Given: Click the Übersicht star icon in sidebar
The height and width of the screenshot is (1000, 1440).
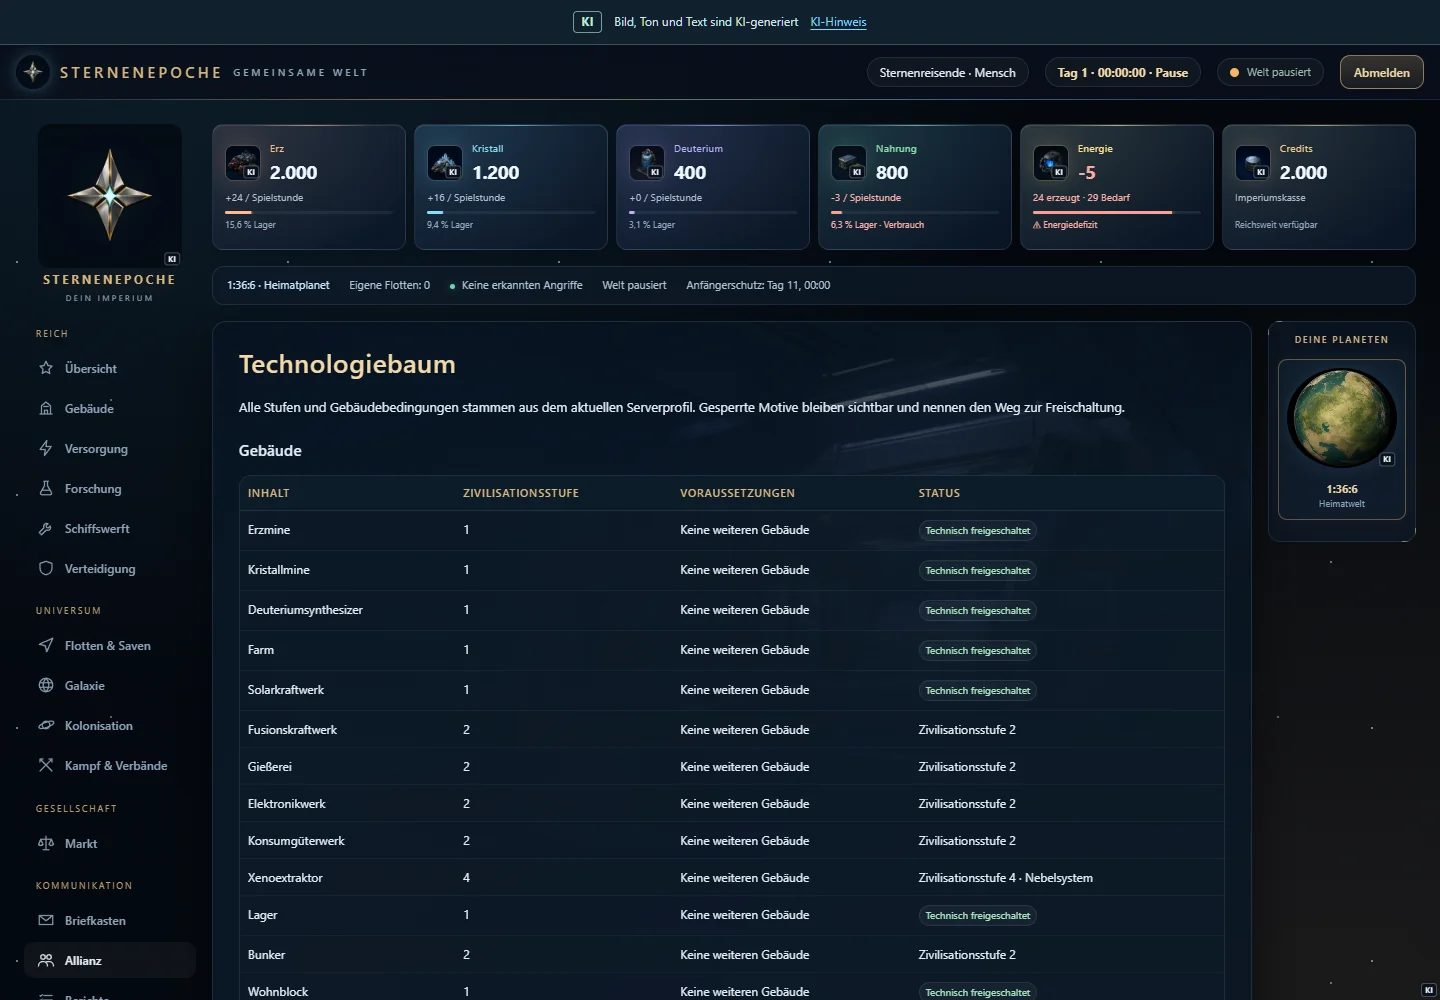Looking at the screenshot, I should 46,368.
